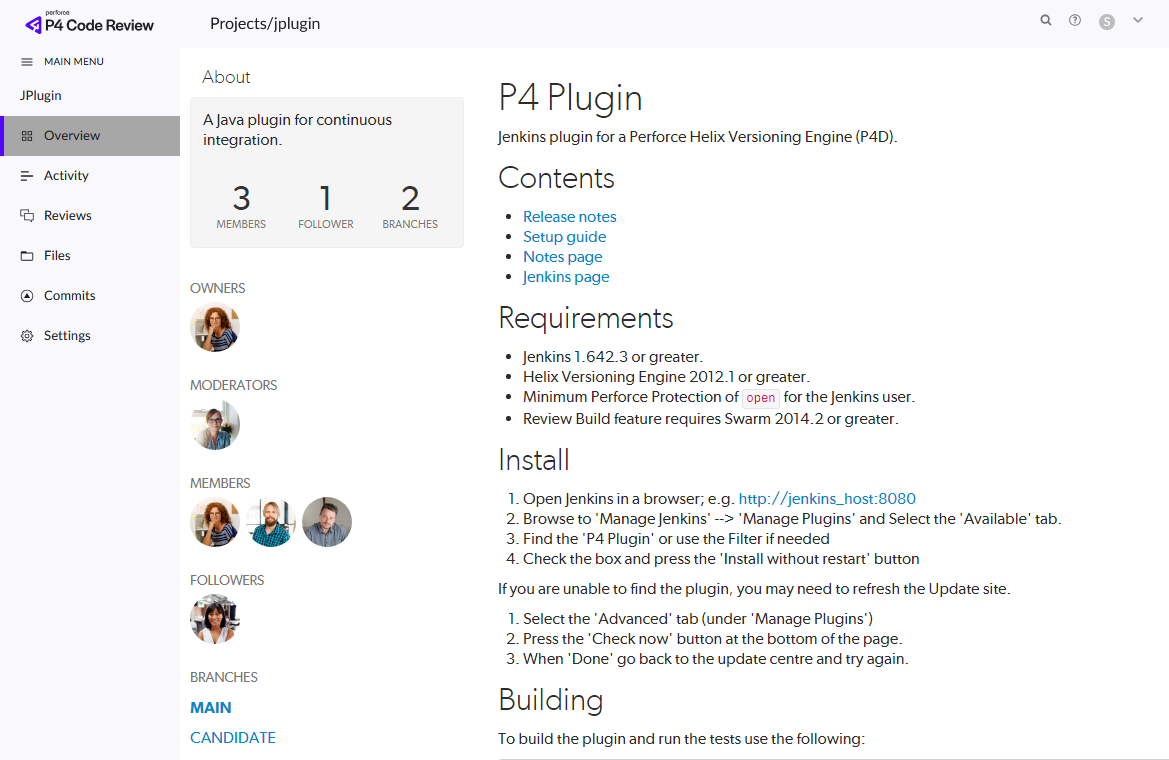Click the S user avatar in the header
Viewport: 1169px width, 760px height.
tap(1106, 20)
